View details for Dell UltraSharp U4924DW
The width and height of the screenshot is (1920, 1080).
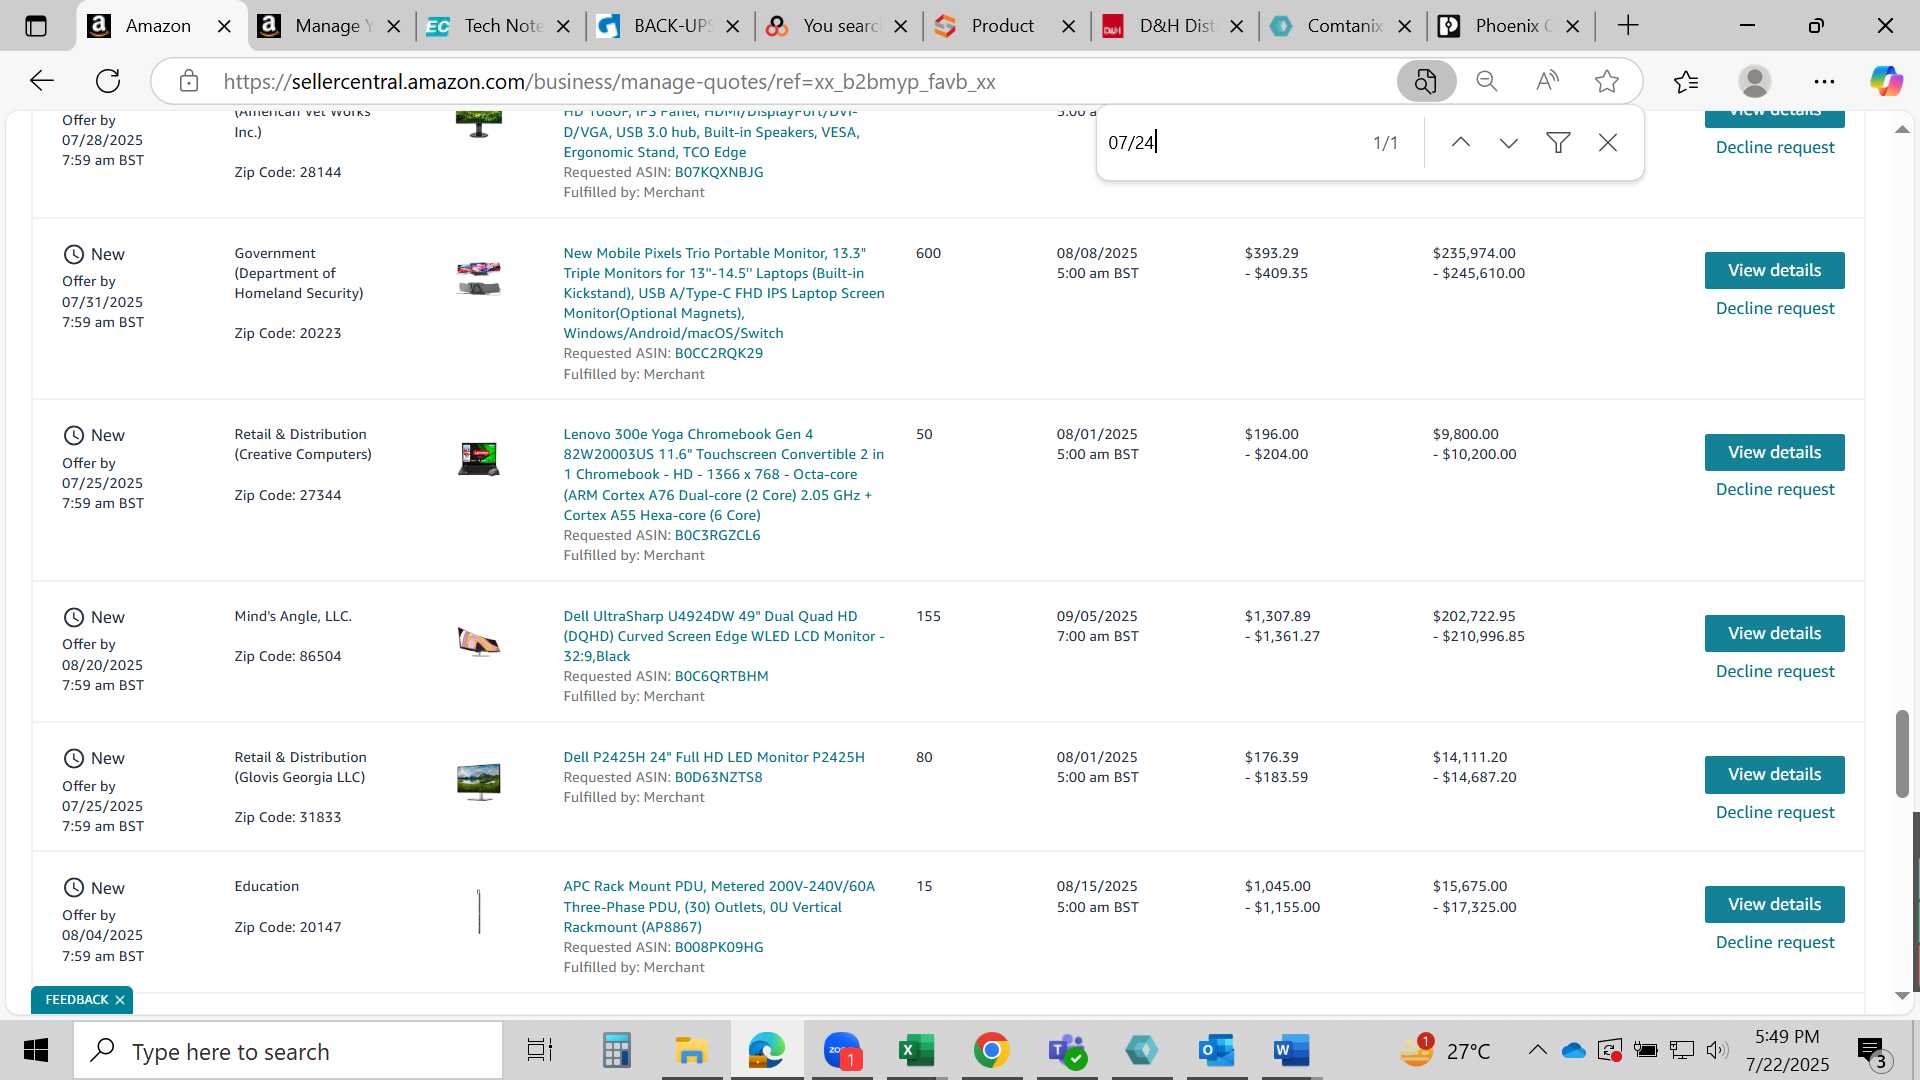(x=1774, y=634)
